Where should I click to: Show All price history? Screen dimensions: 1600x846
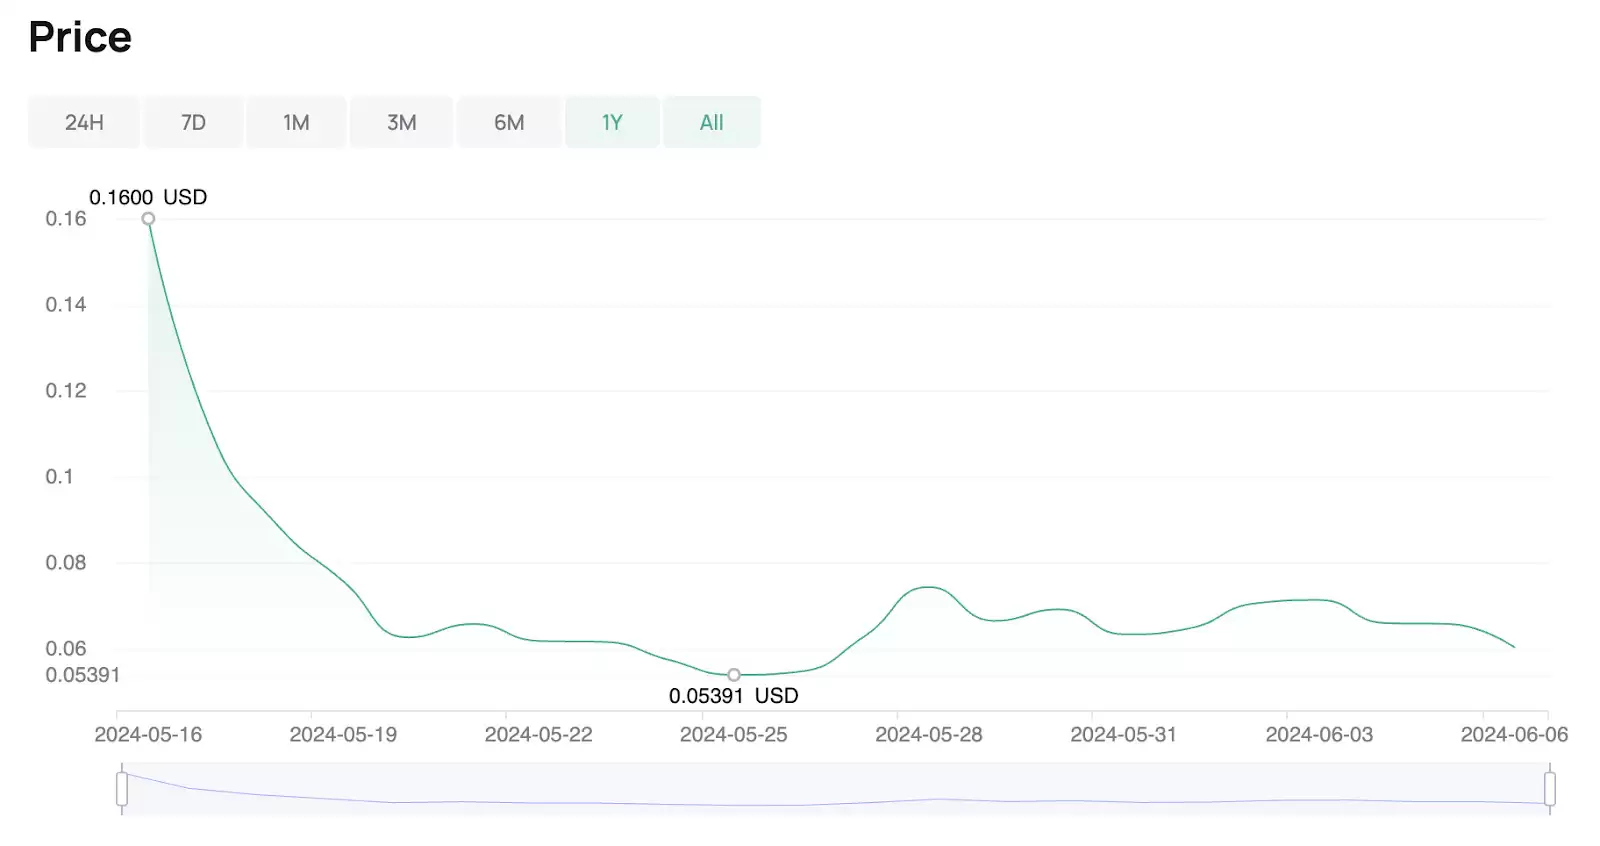[x=711, y=122]
